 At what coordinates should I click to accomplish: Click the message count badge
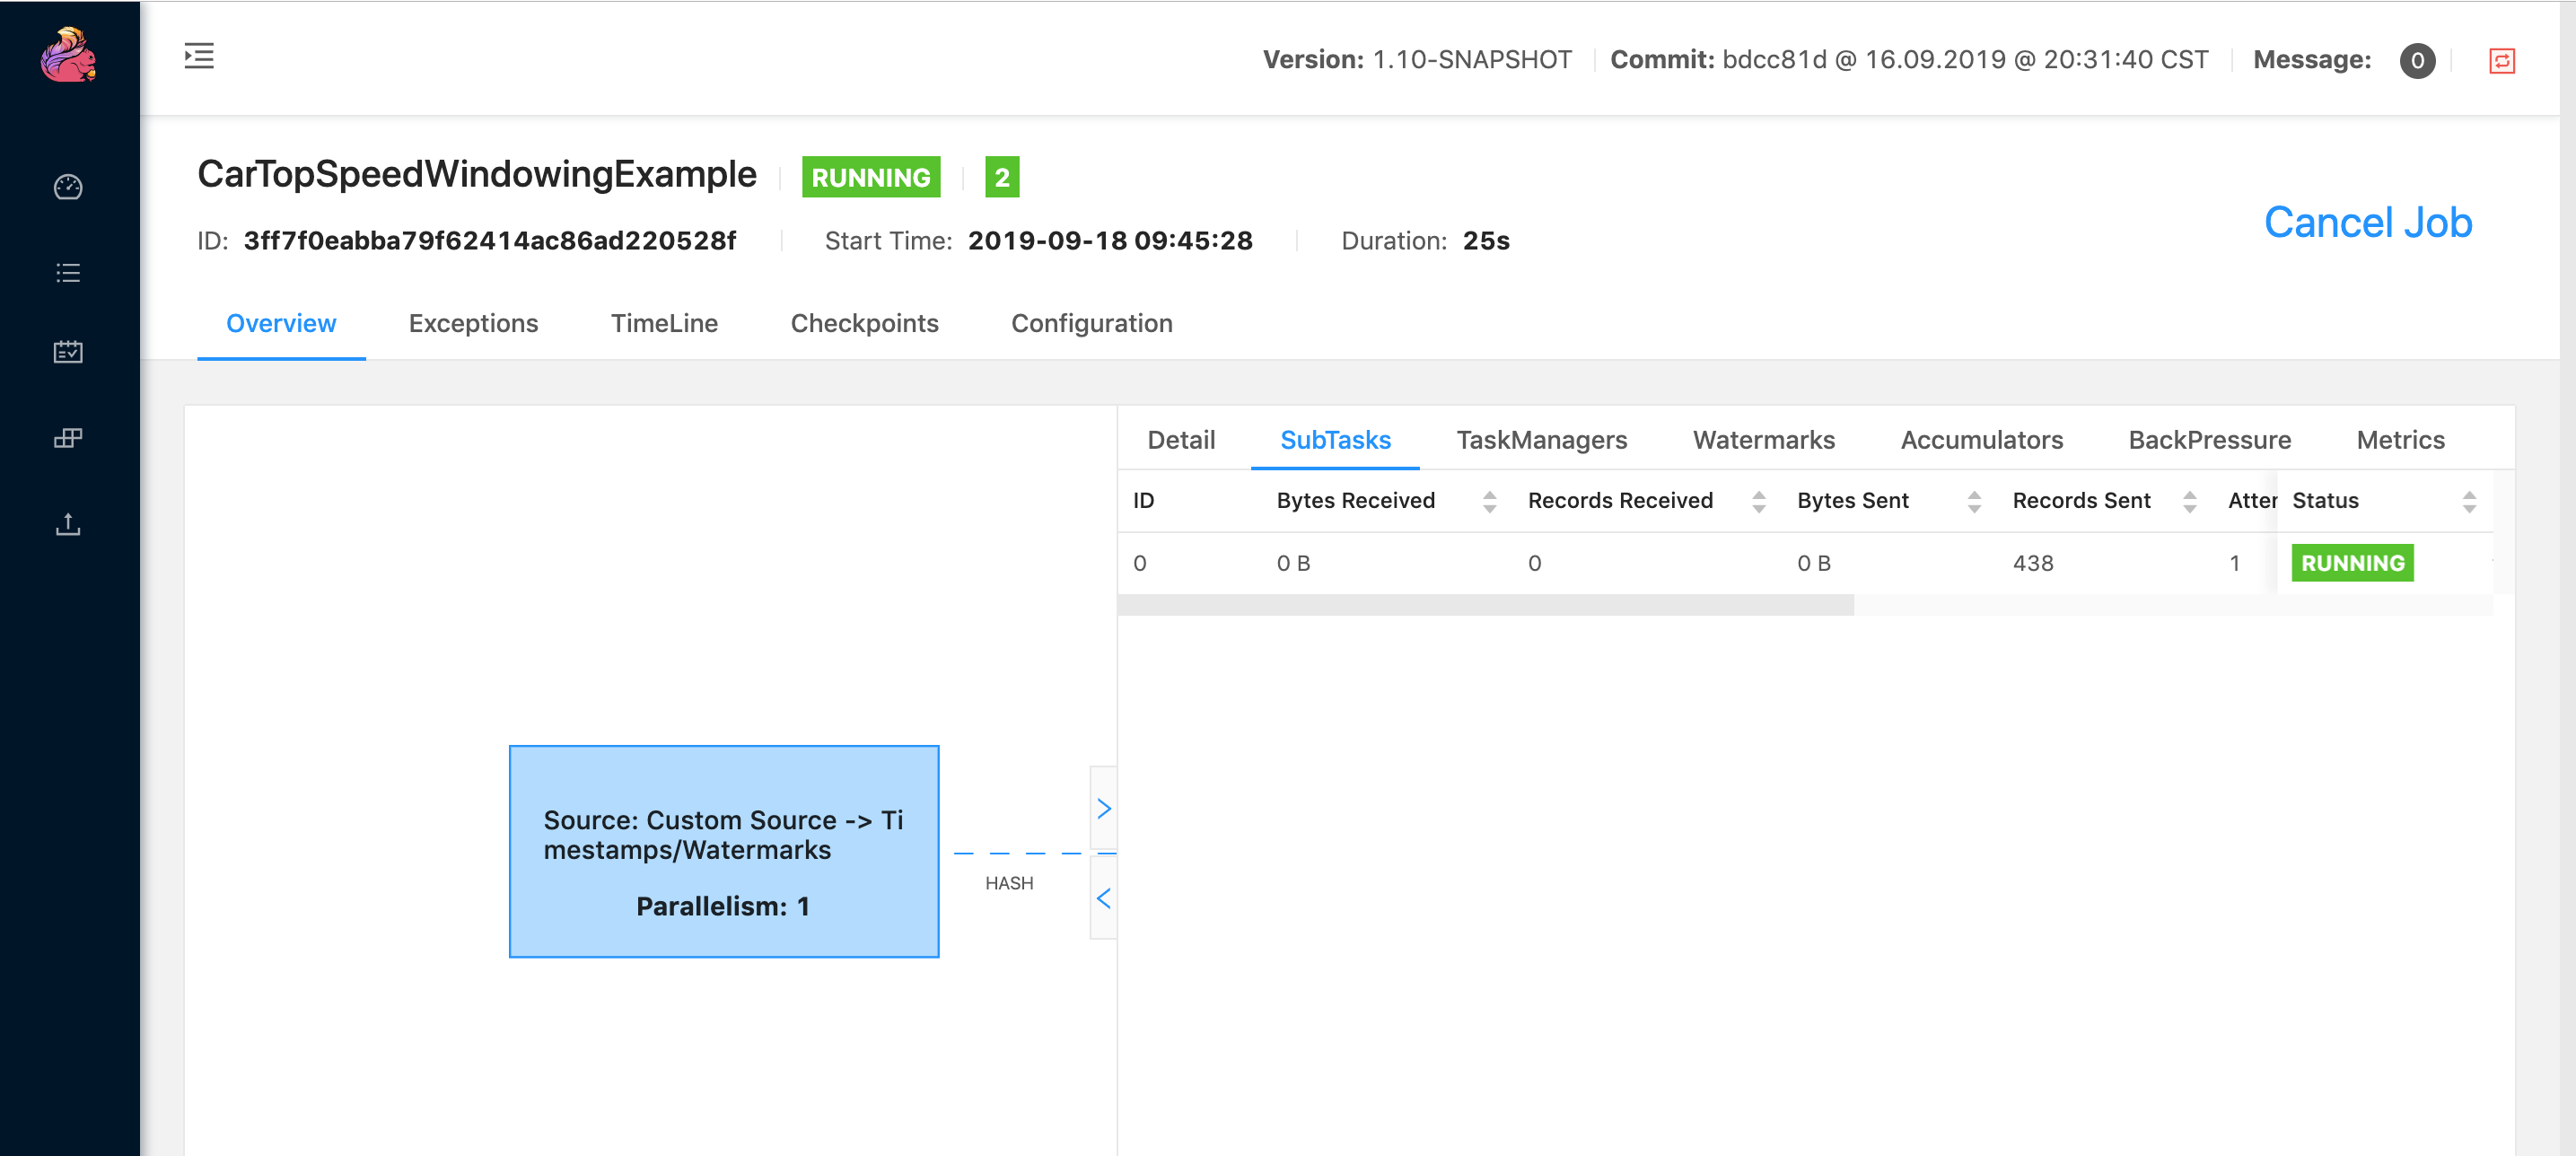[x=2416, y=61]
